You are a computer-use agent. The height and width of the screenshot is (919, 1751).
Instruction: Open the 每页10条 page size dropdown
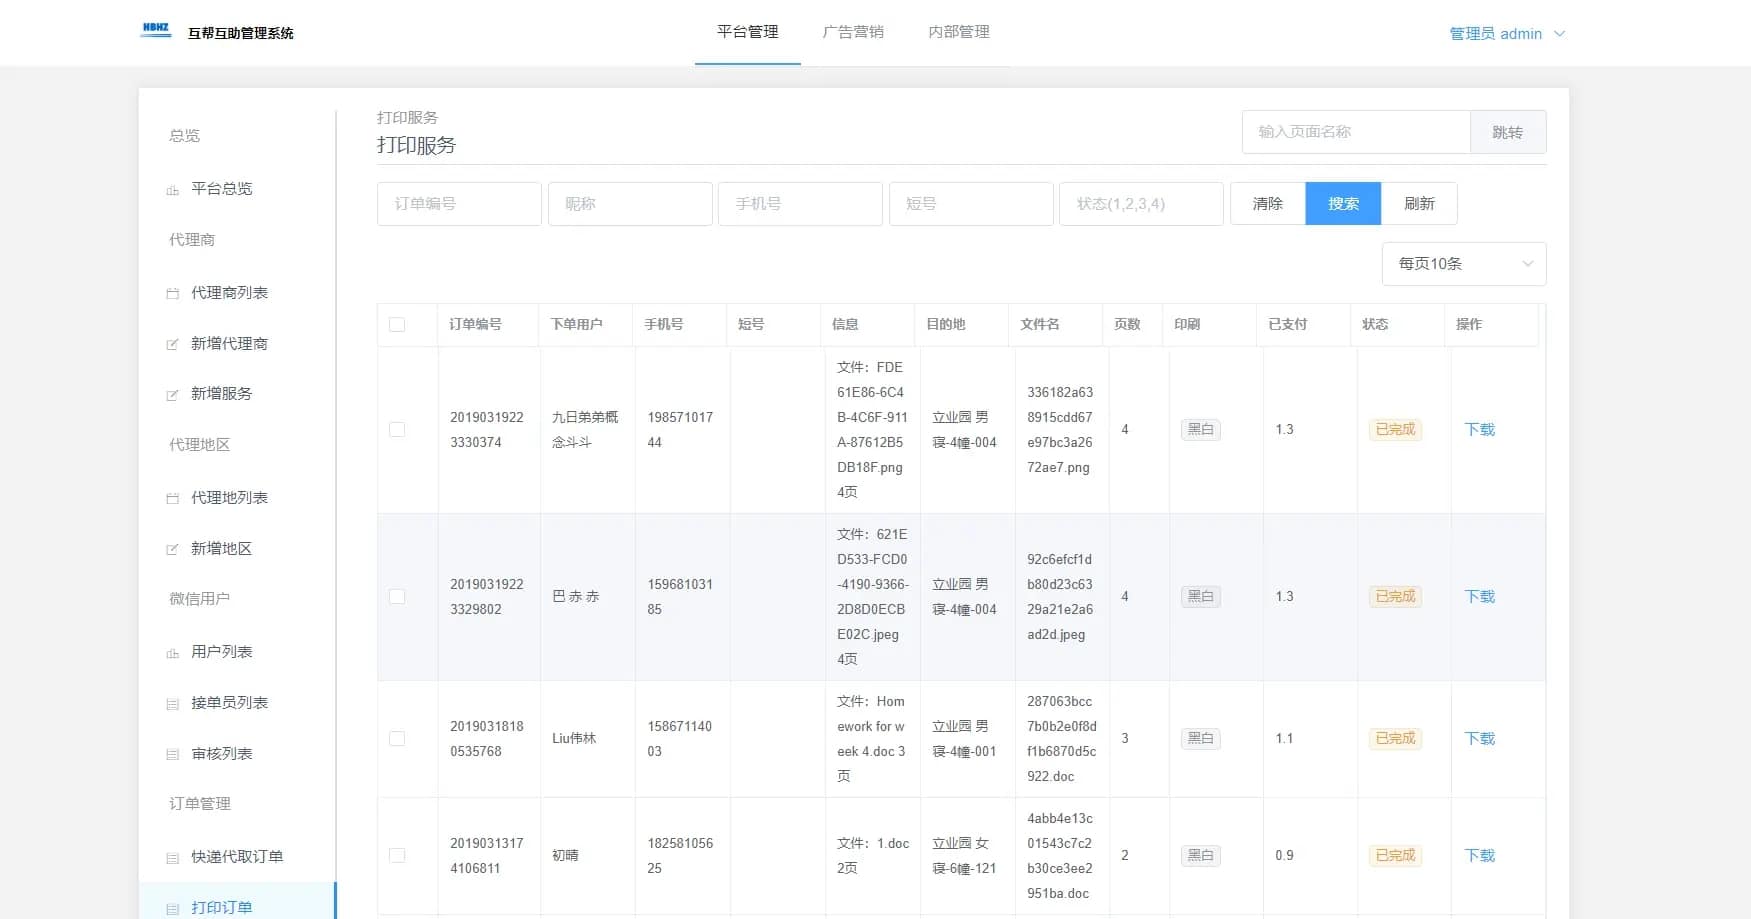[x=1464, y=264]
